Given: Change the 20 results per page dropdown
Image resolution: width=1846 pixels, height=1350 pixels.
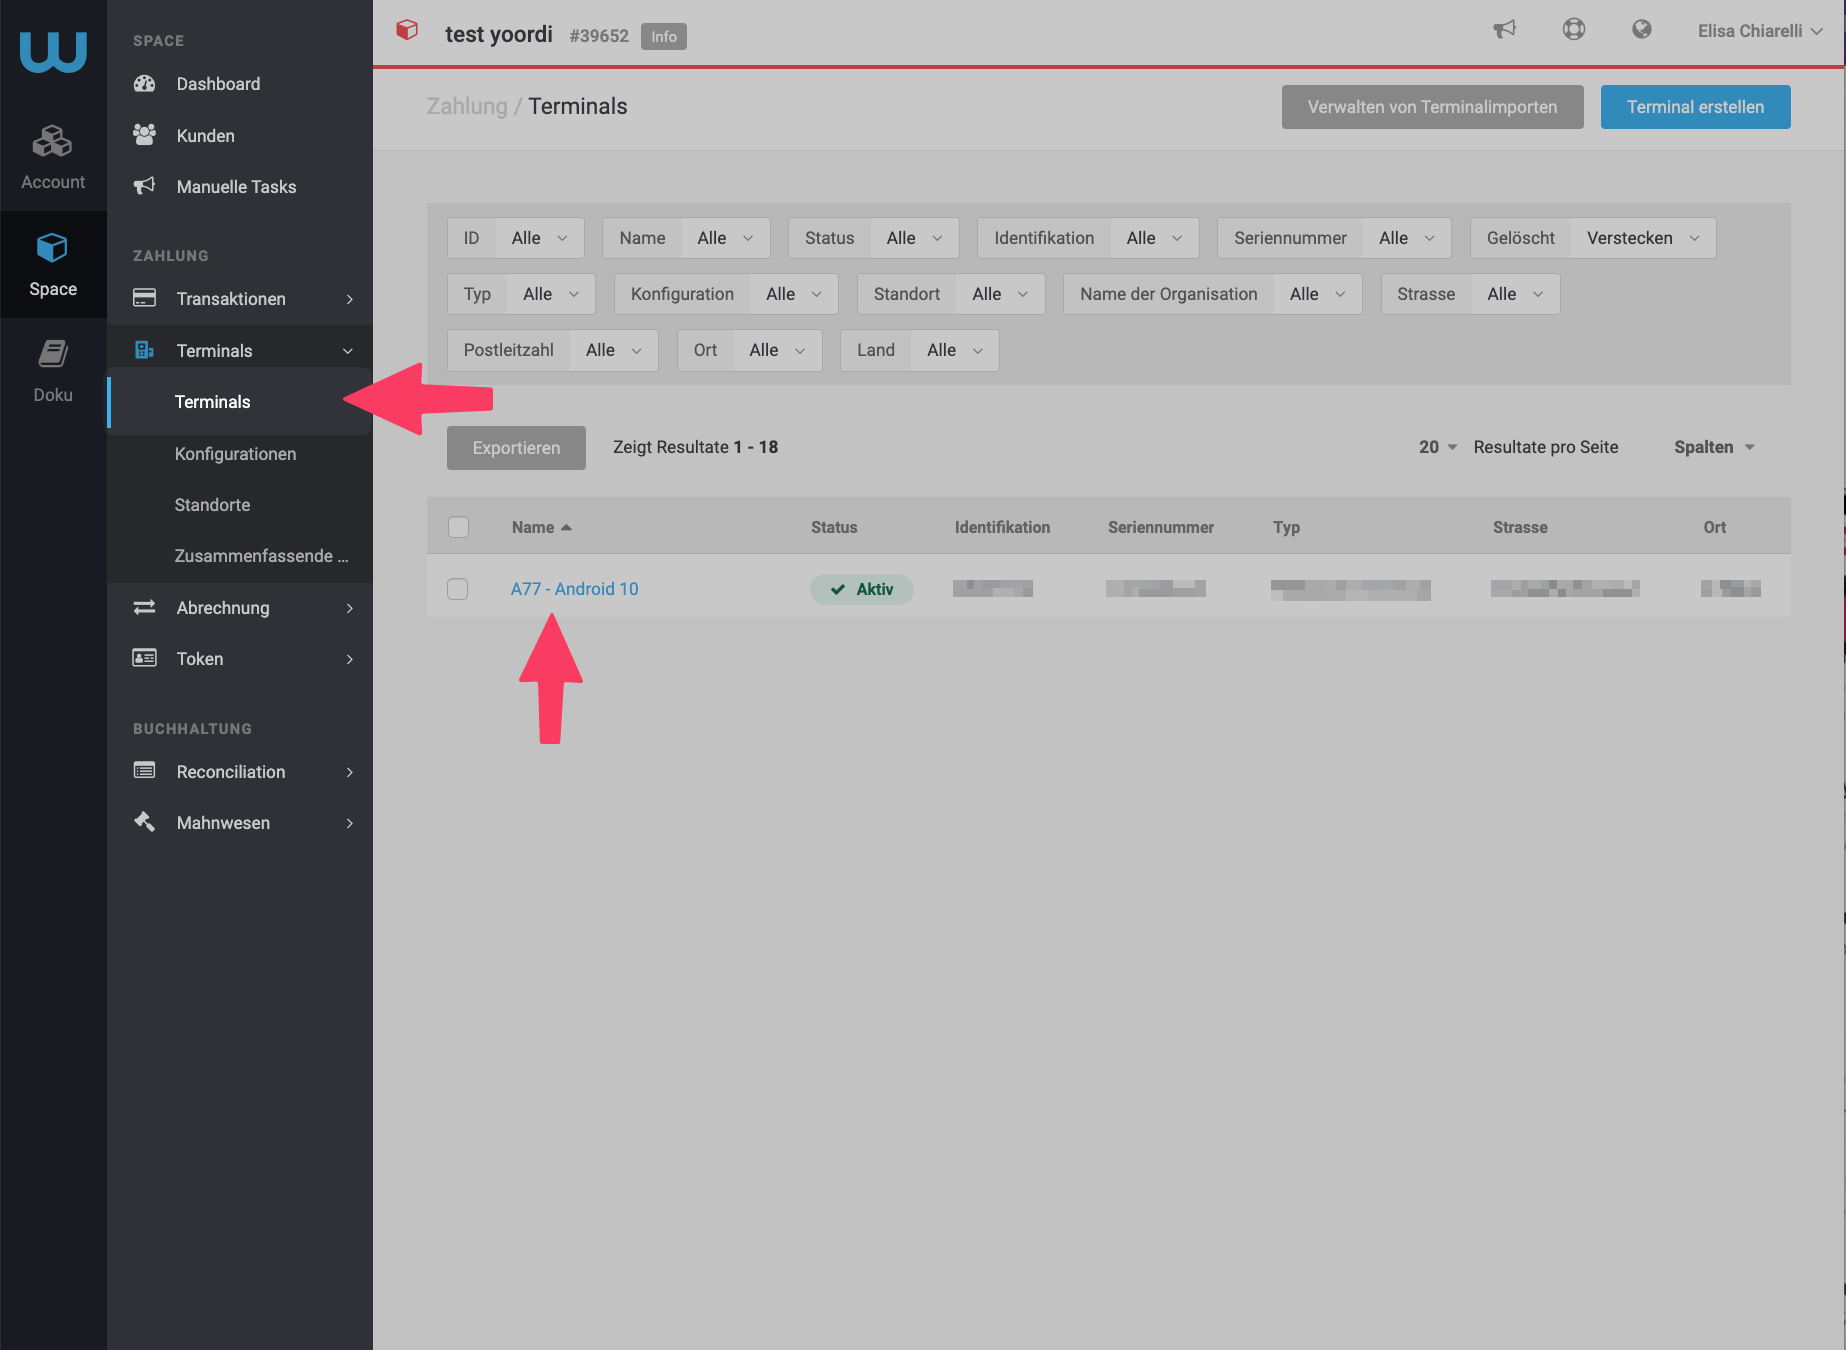Looking at the screenshot, I should [x=1438, y=447].
